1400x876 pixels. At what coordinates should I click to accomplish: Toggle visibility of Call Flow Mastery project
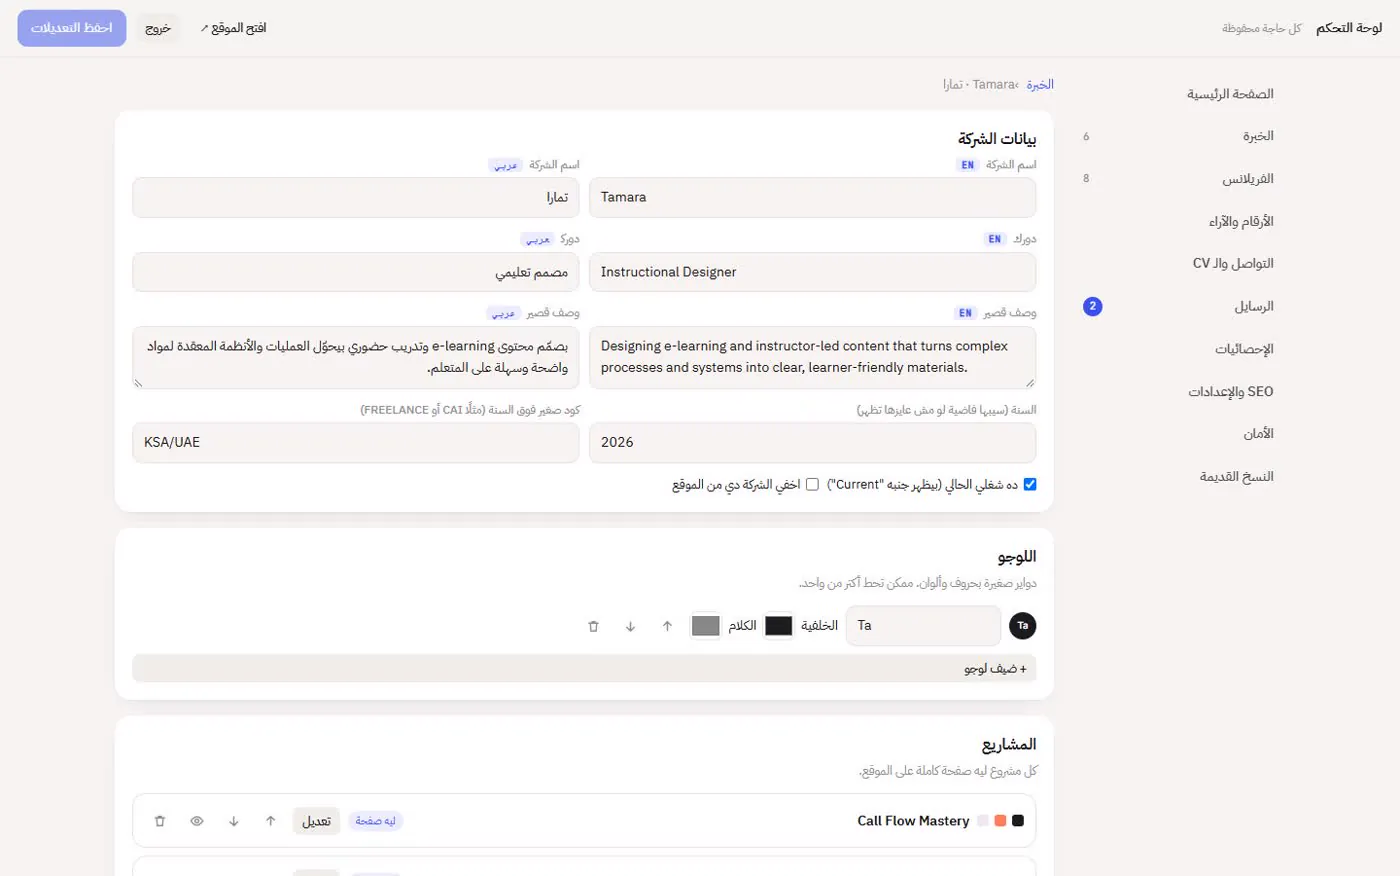[x=197, y=821]
